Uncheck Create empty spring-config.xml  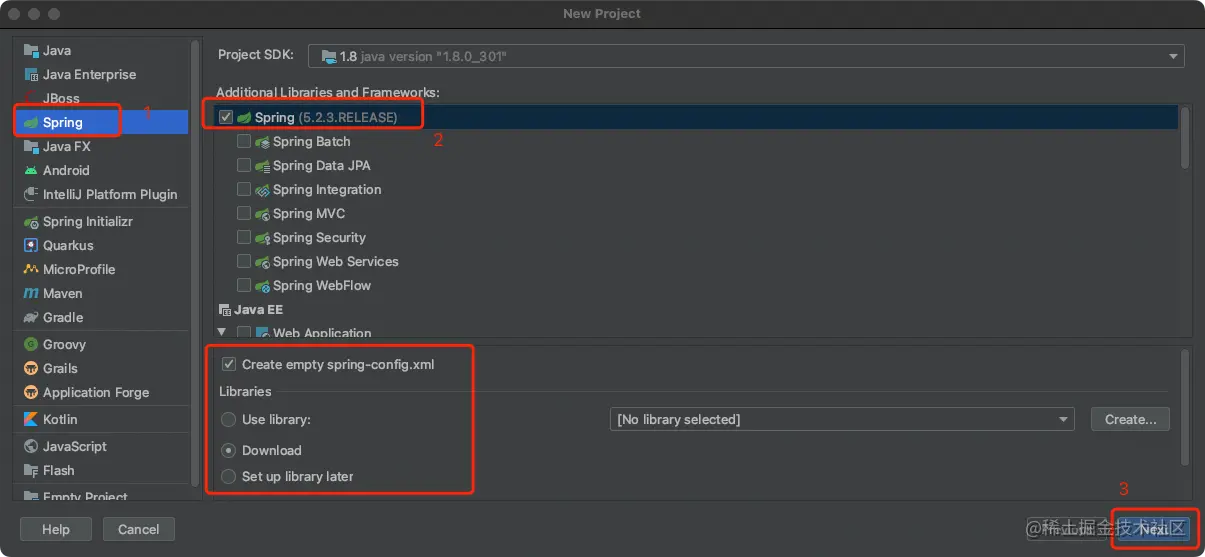229,365
